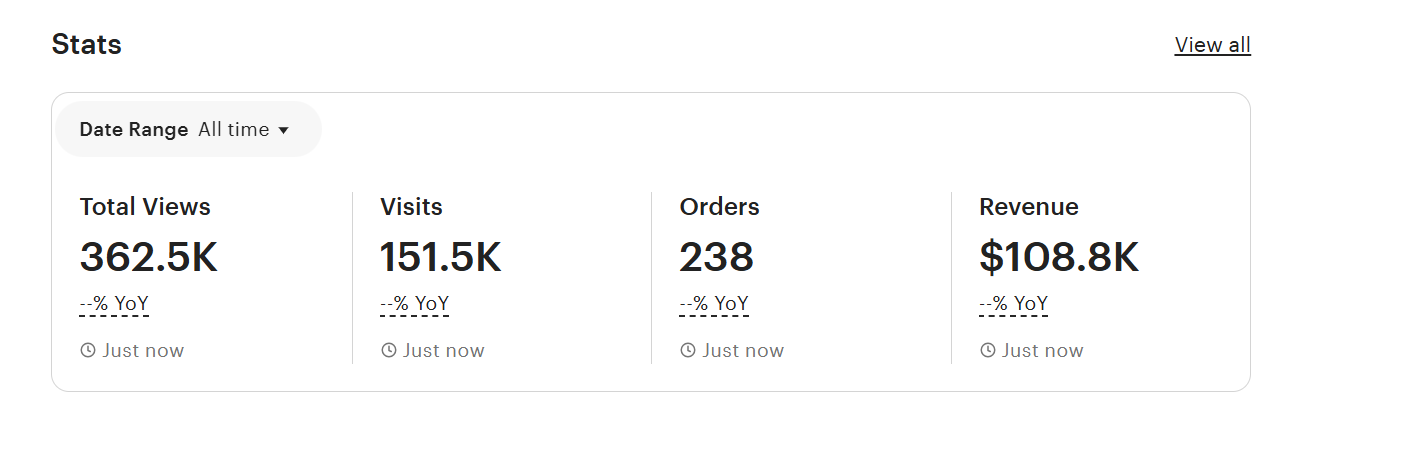The height and width of the screenshot is (453, 1423).
Task: Open the Date Range dropdown
Action: coord(187,130)
